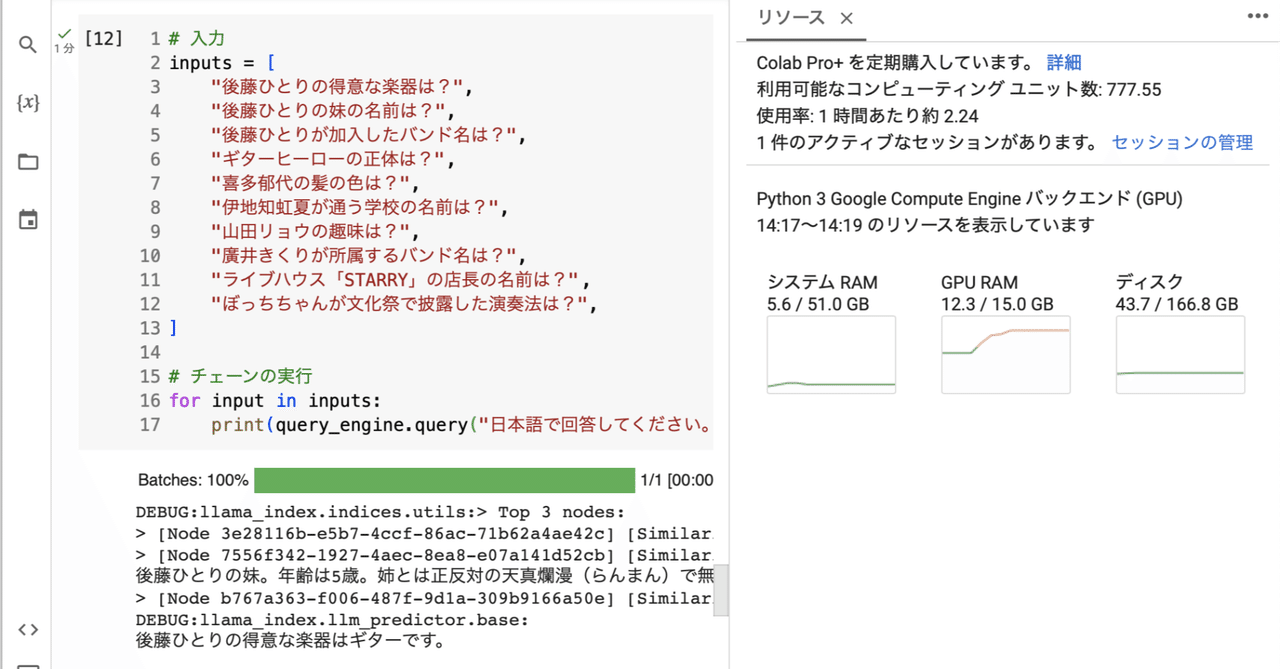This screenshot has height=669, width=1280.
Task: Open the 詳細 link
Action: click(x=1064, y=63)
